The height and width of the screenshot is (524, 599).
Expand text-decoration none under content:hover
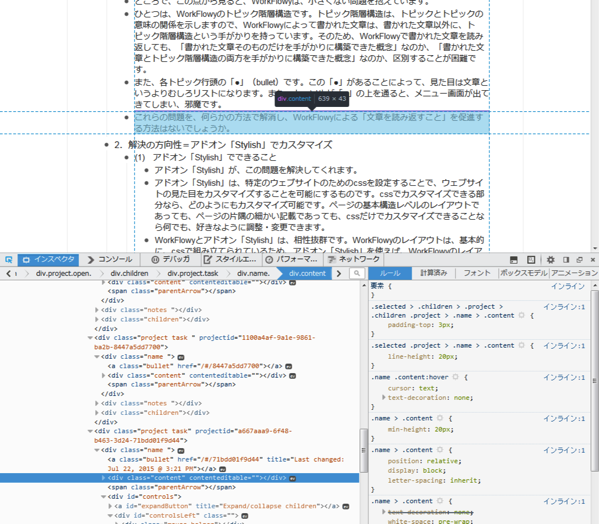384,398
